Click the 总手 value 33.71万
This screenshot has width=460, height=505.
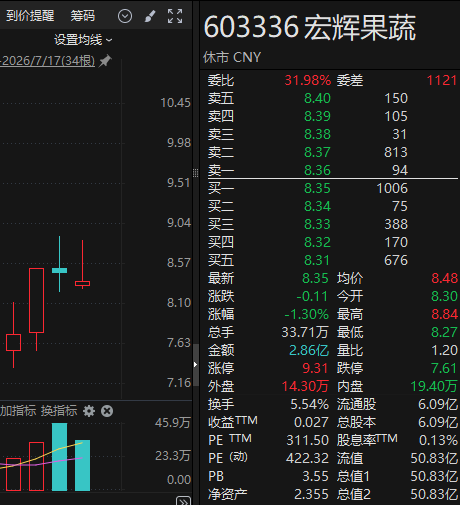coord(305,332)
